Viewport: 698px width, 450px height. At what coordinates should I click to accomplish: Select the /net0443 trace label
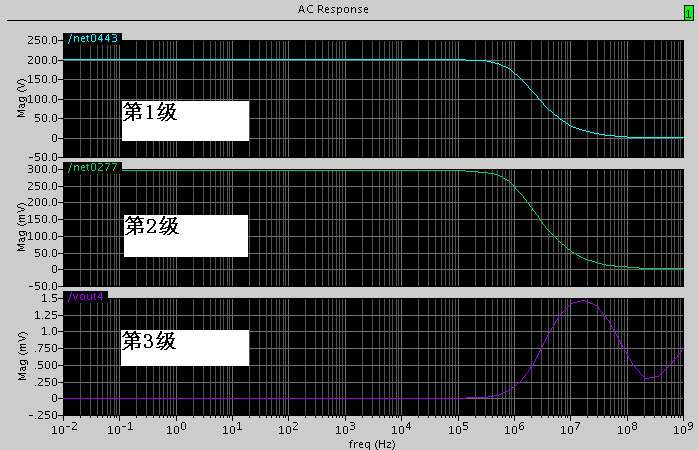93,38
